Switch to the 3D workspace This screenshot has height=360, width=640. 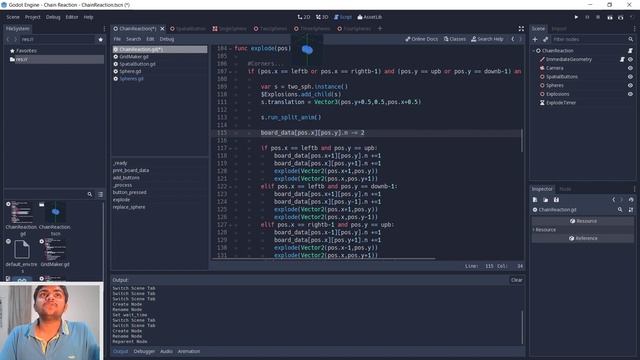point(322,17)
